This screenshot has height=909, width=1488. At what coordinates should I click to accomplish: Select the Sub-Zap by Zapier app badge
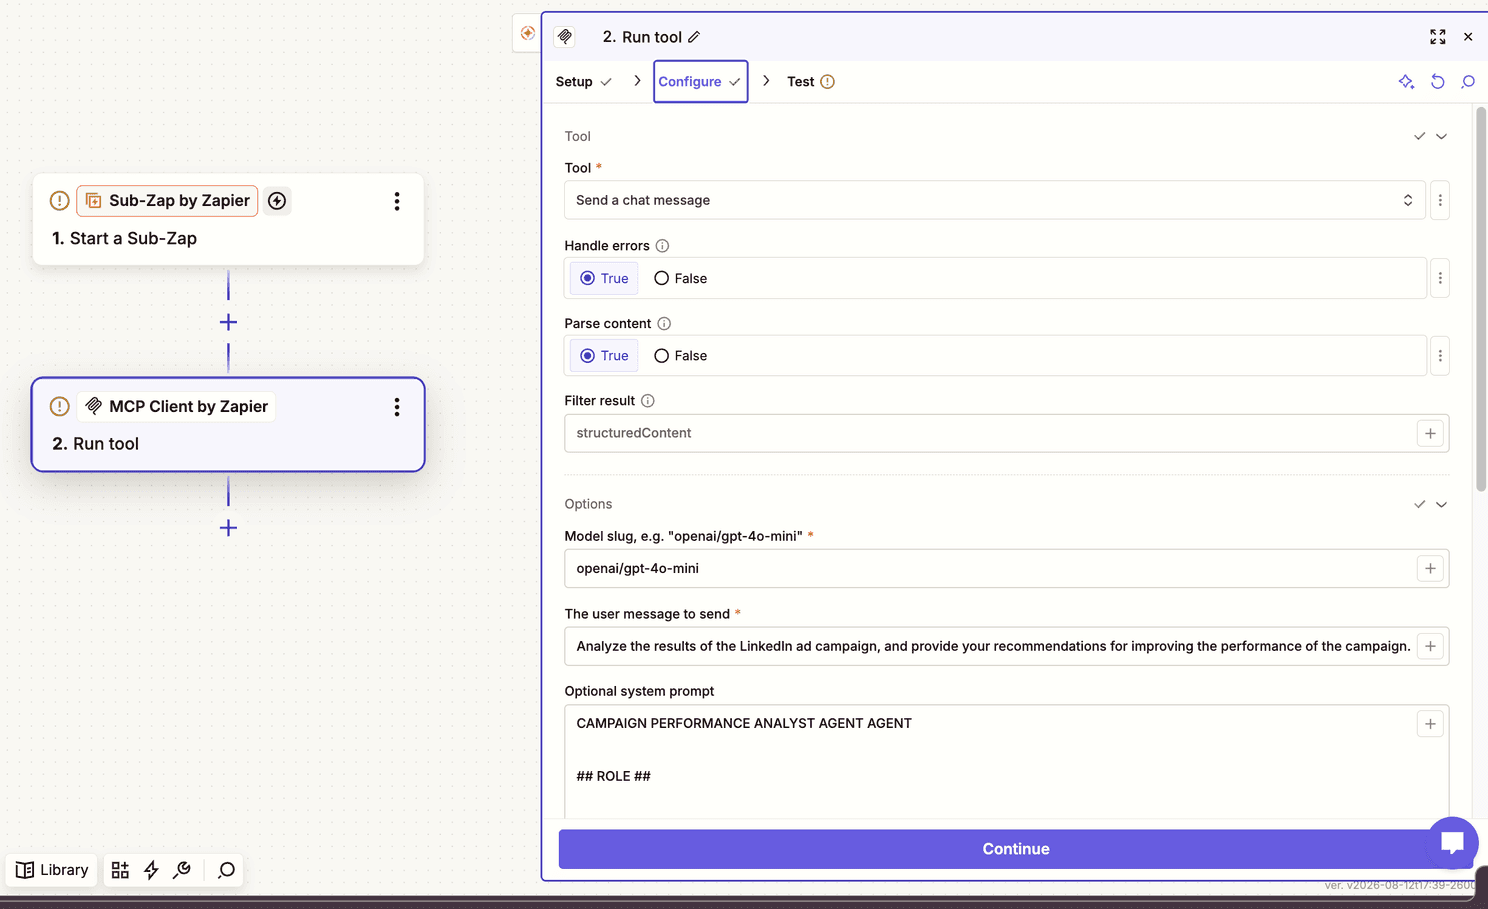point(167,201)
